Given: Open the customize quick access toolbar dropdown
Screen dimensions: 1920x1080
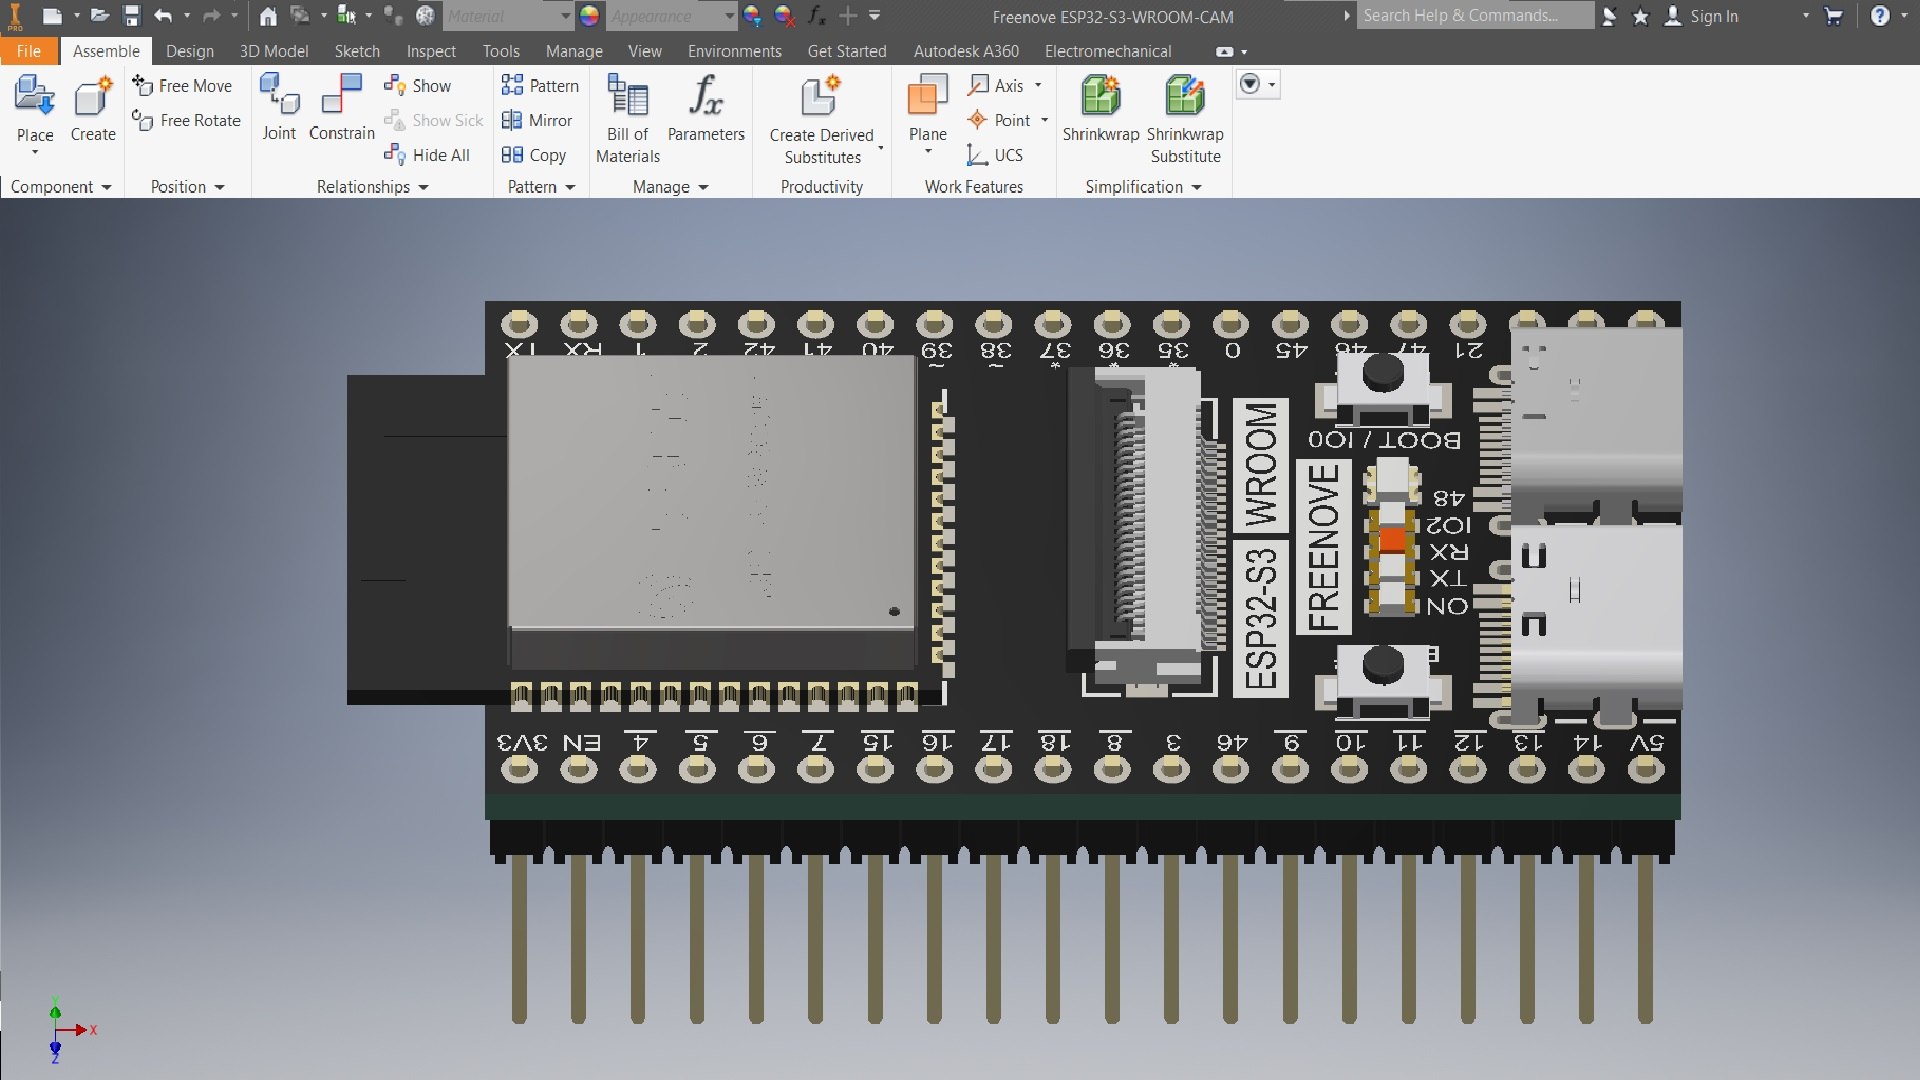Looking at the screenshot, I should 875,15.
